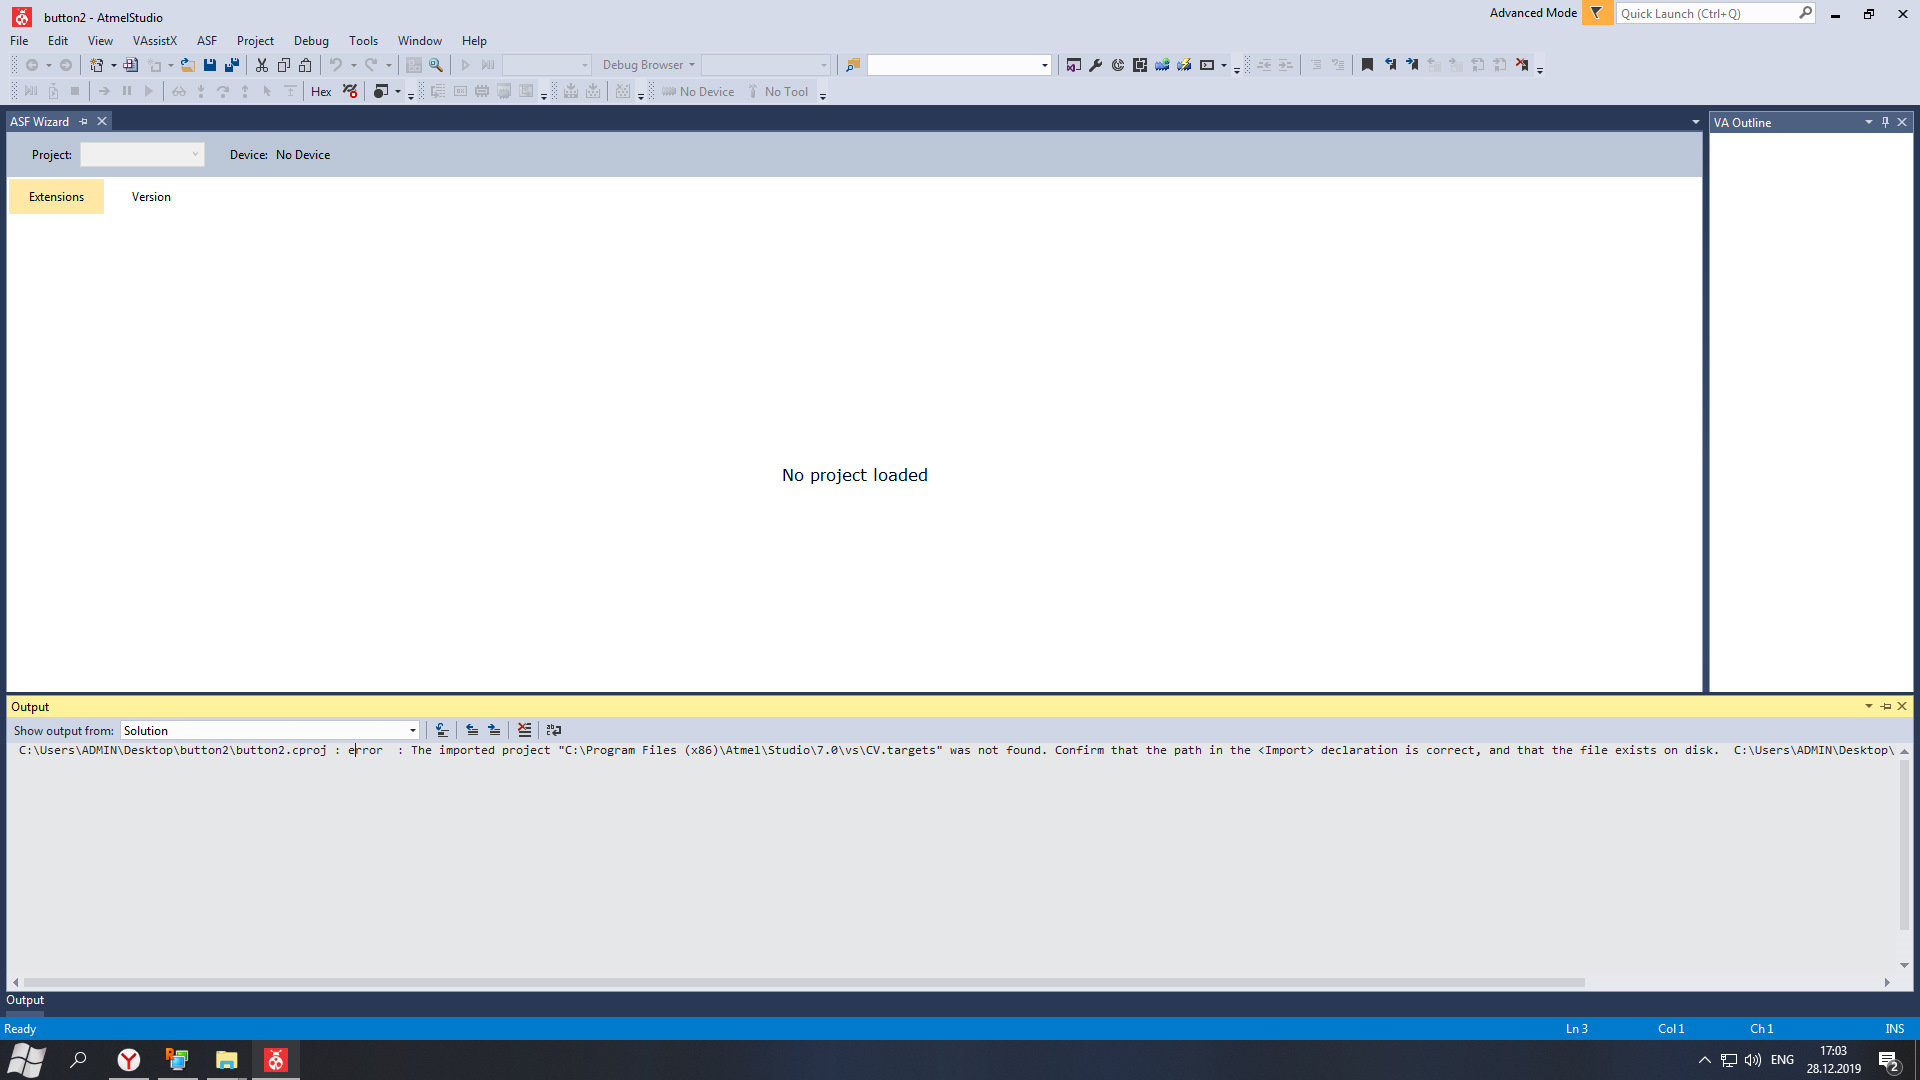Image resolution: width=1920 pixels, height=1080 pixels.
Task: Open Device Programming wrench icon
Action: click(x=1096, y=65)
